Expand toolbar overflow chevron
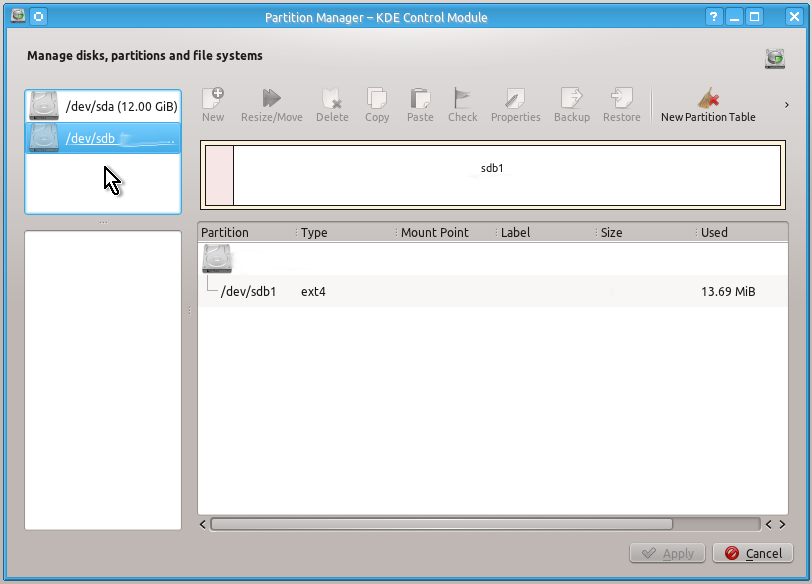Viewport: 812px width, 584px height. coord(787,105)
